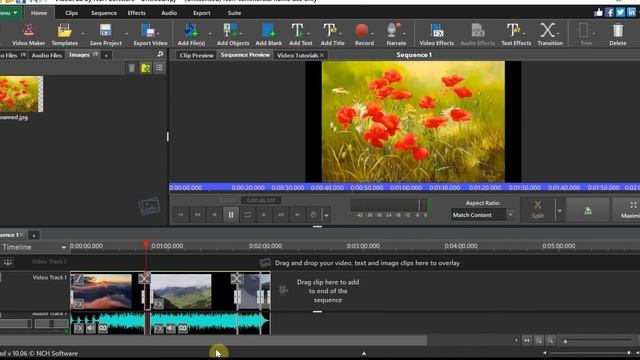Open the Video Maker wizard

point(28,34)
